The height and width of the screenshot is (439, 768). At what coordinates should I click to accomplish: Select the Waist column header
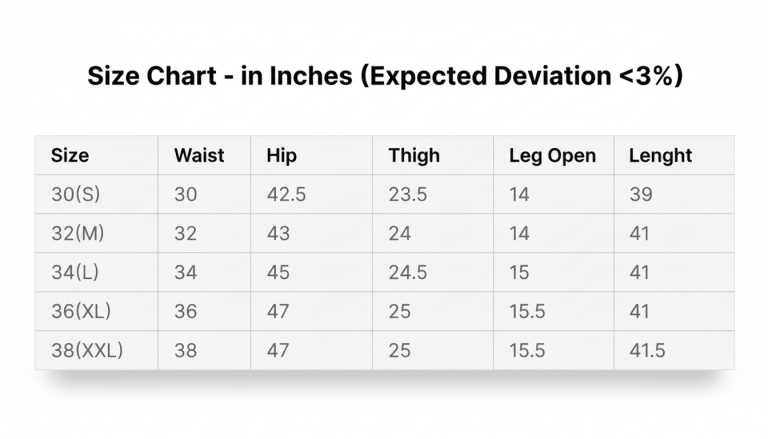tap(199, 155)
